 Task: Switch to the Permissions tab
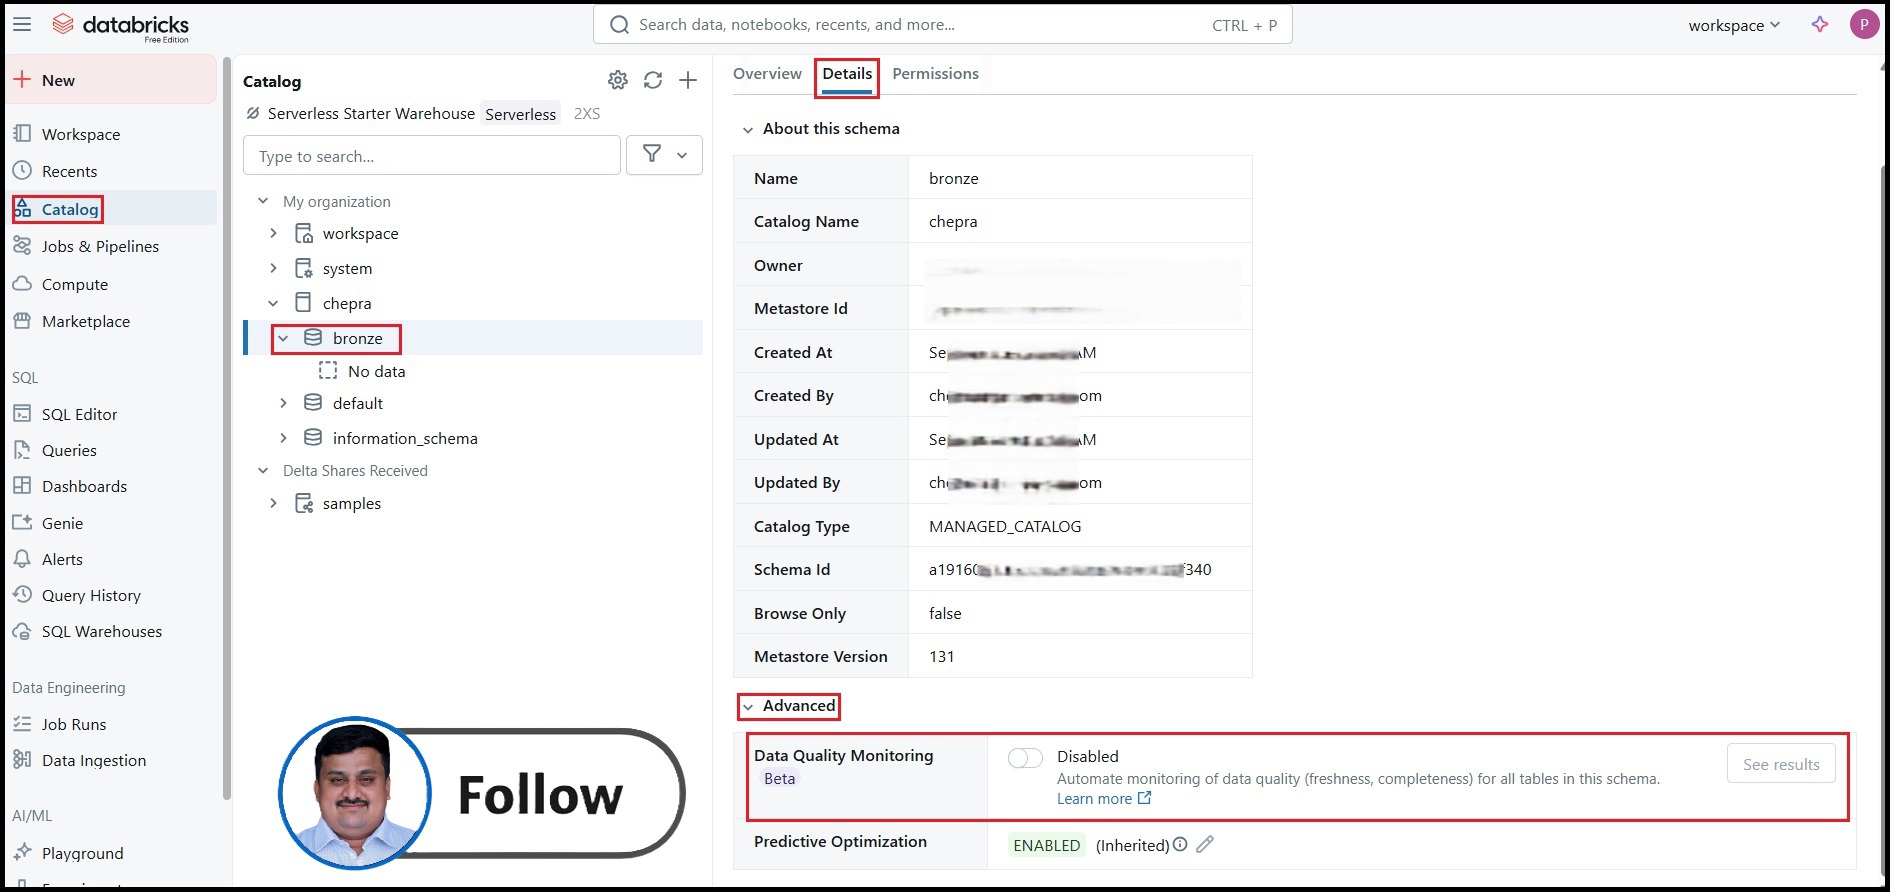(x=935, y=74)
